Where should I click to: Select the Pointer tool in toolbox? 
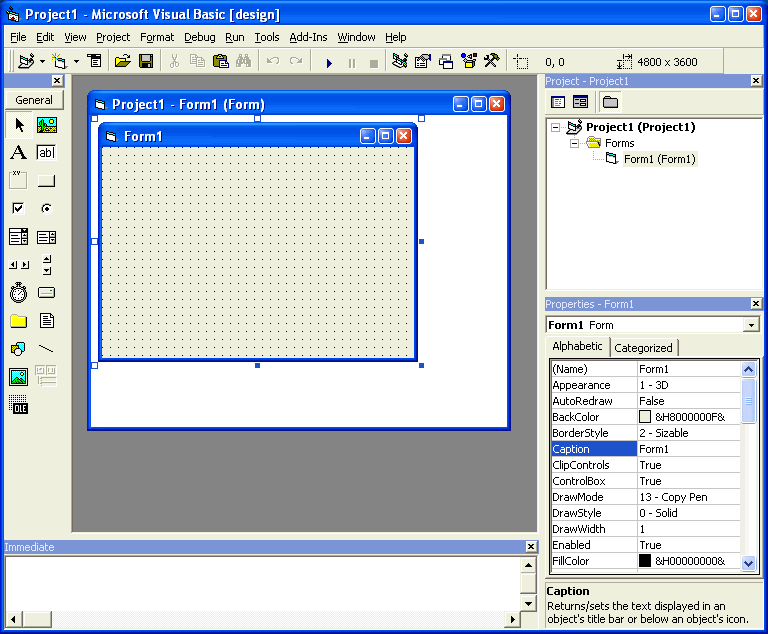tap(19, 125)
